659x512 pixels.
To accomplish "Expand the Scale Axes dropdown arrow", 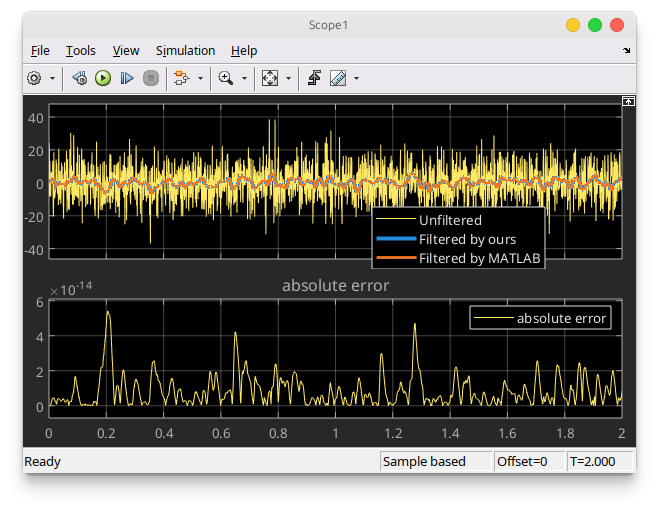I will (288, 78).
